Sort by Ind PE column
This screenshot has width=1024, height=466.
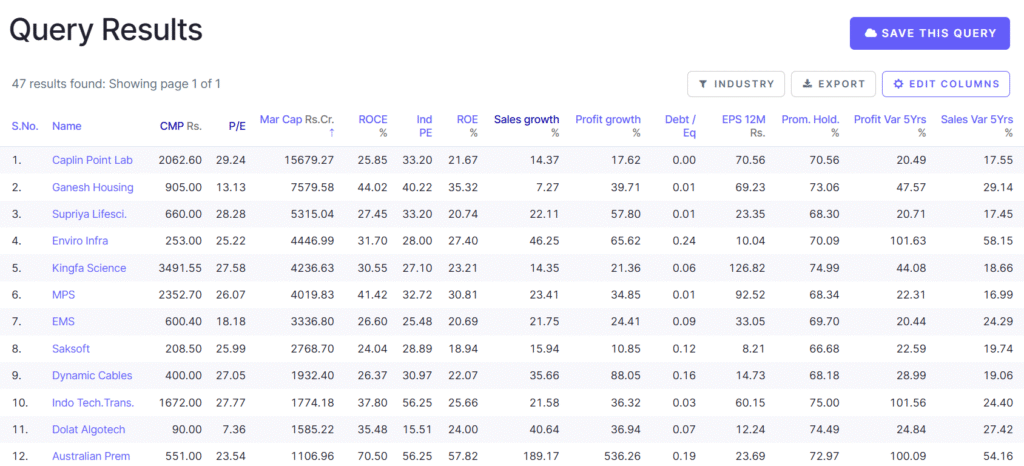coord(424,126)
